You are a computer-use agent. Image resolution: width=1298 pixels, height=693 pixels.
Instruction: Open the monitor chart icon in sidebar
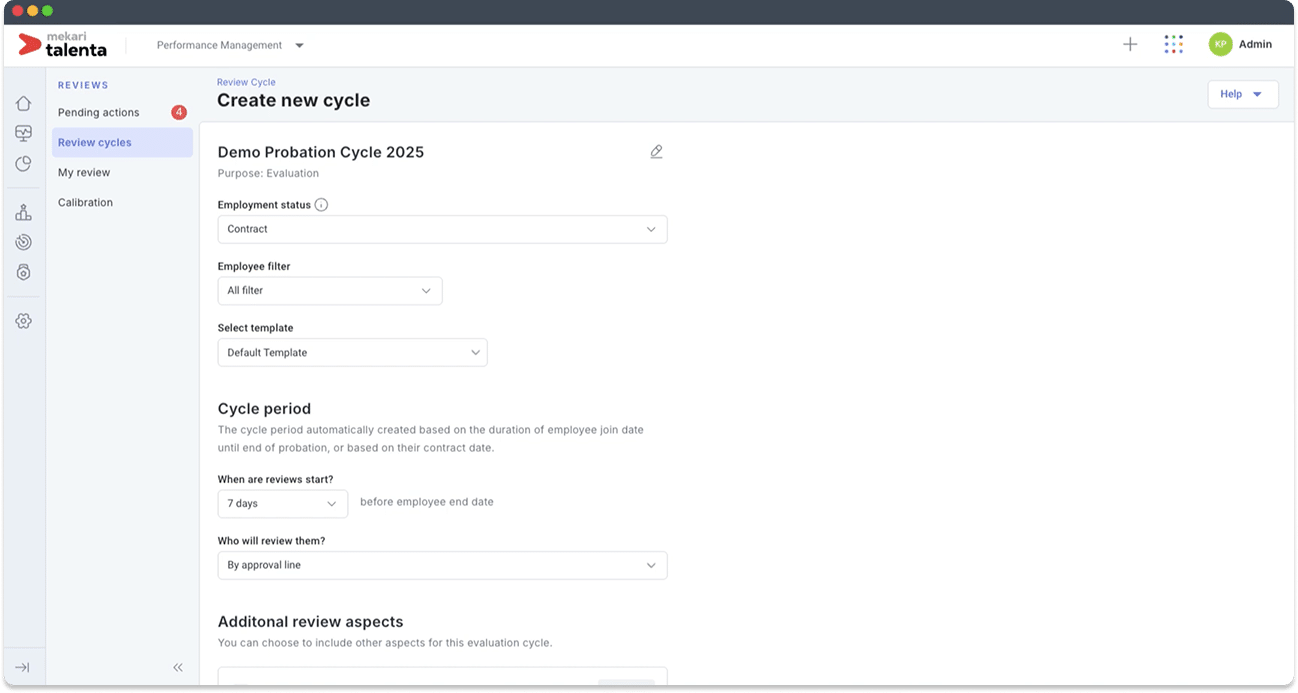[23, 133]
